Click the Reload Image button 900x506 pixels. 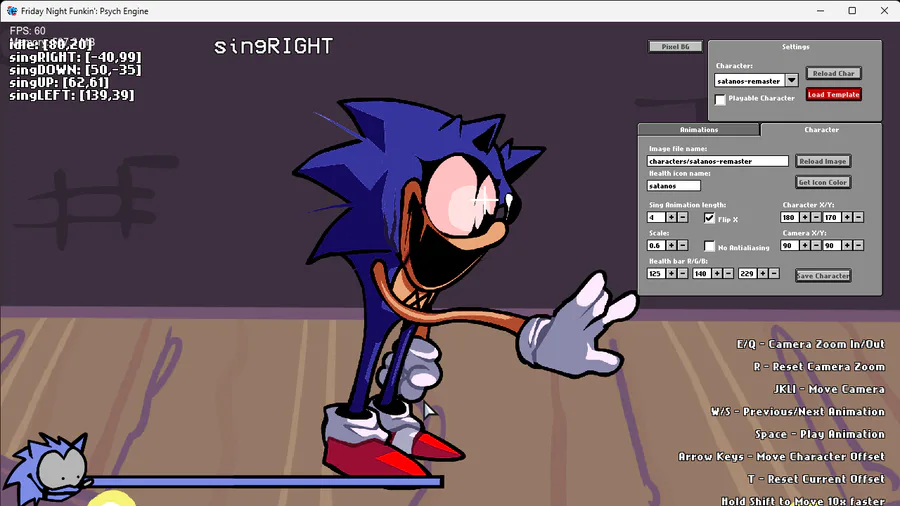pyautogui.click(x=823, y=161)
